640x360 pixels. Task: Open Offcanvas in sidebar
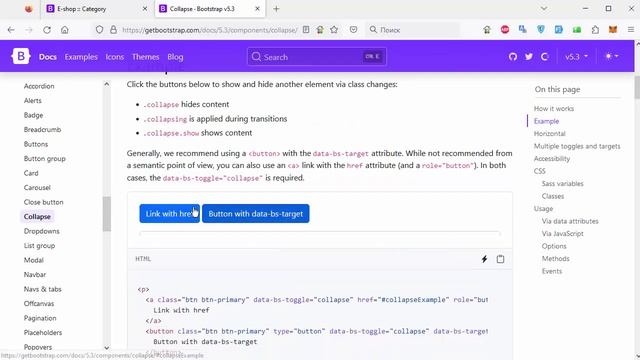(39, 303)
